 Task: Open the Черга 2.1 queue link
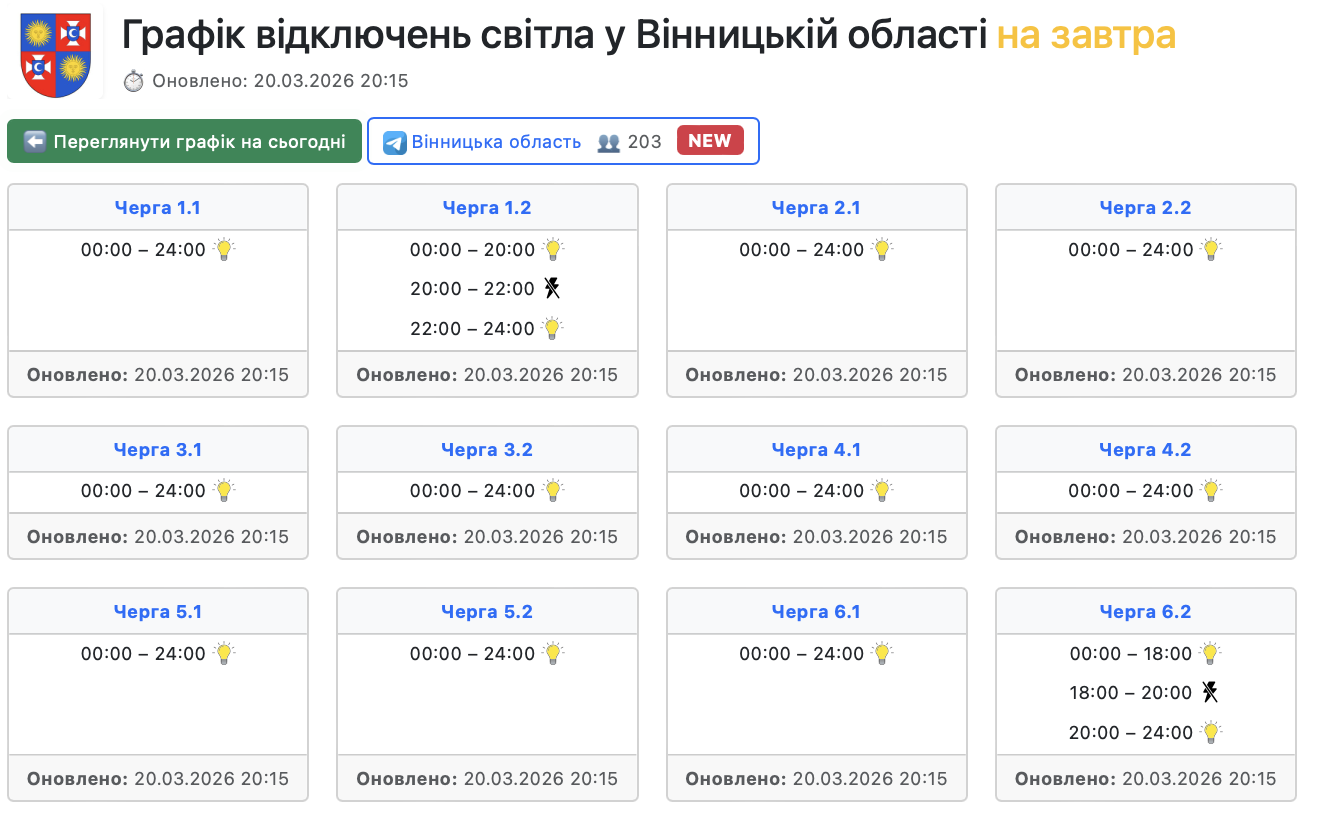[816, 208]
